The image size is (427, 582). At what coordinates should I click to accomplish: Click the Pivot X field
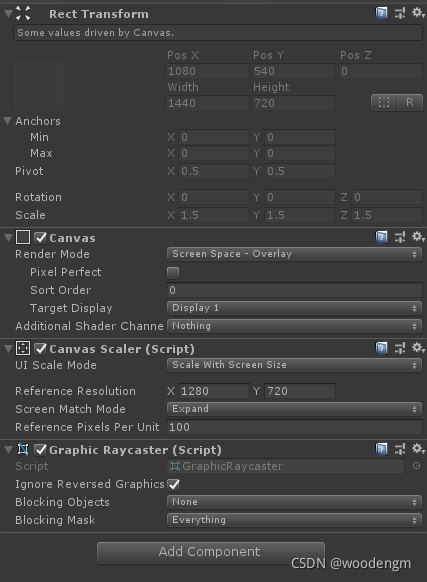pyautogui.click(x=214, y=171)
